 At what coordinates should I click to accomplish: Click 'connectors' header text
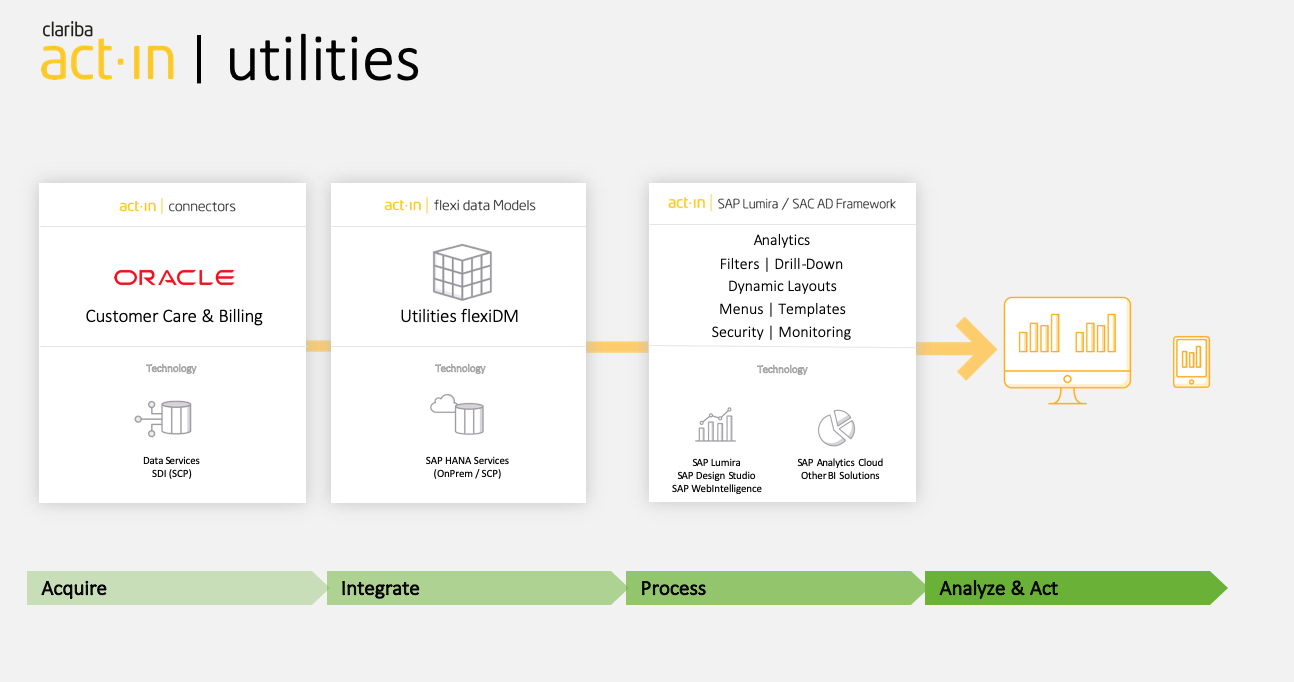(x=202, y=206)
